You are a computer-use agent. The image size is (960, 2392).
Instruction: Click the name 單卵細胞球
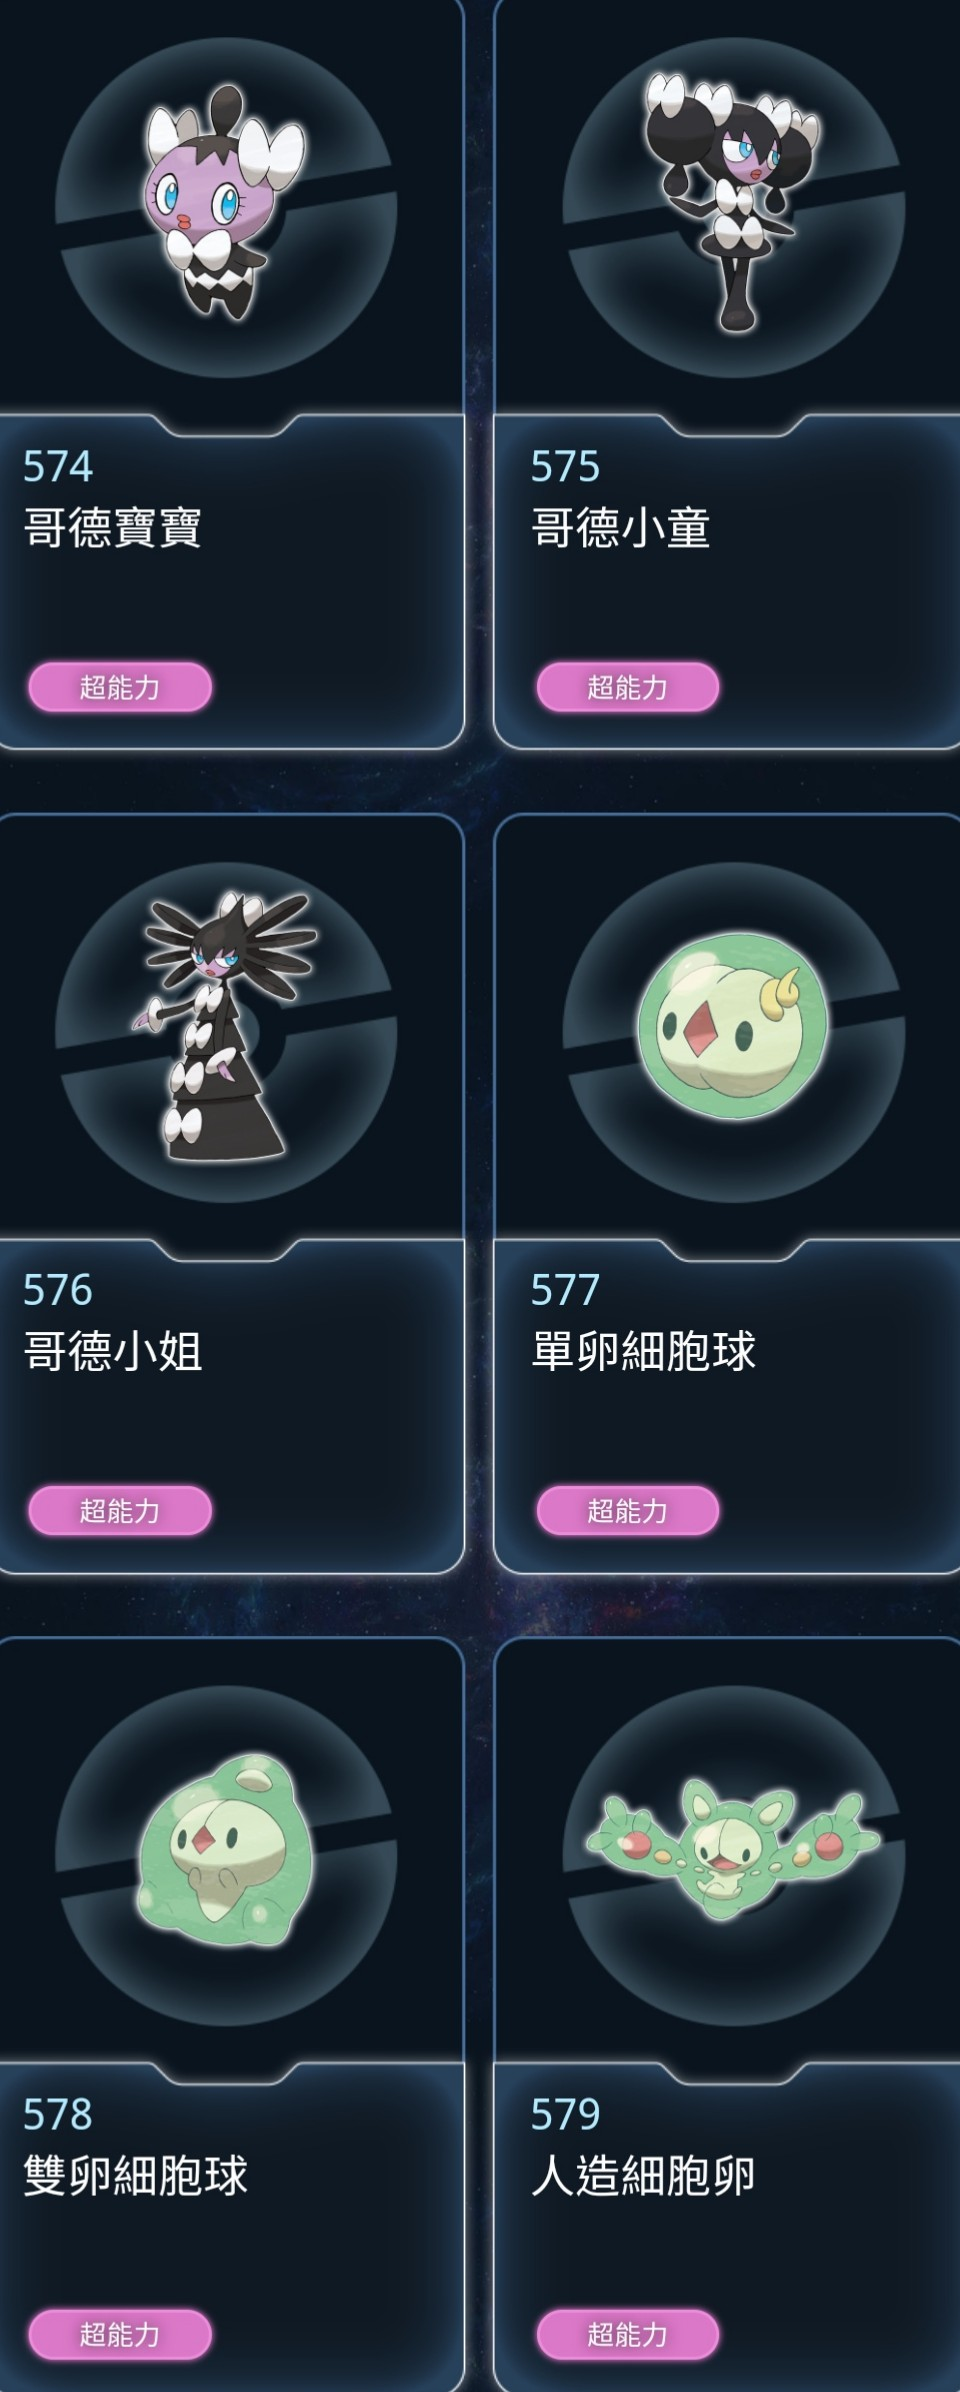644,1351
